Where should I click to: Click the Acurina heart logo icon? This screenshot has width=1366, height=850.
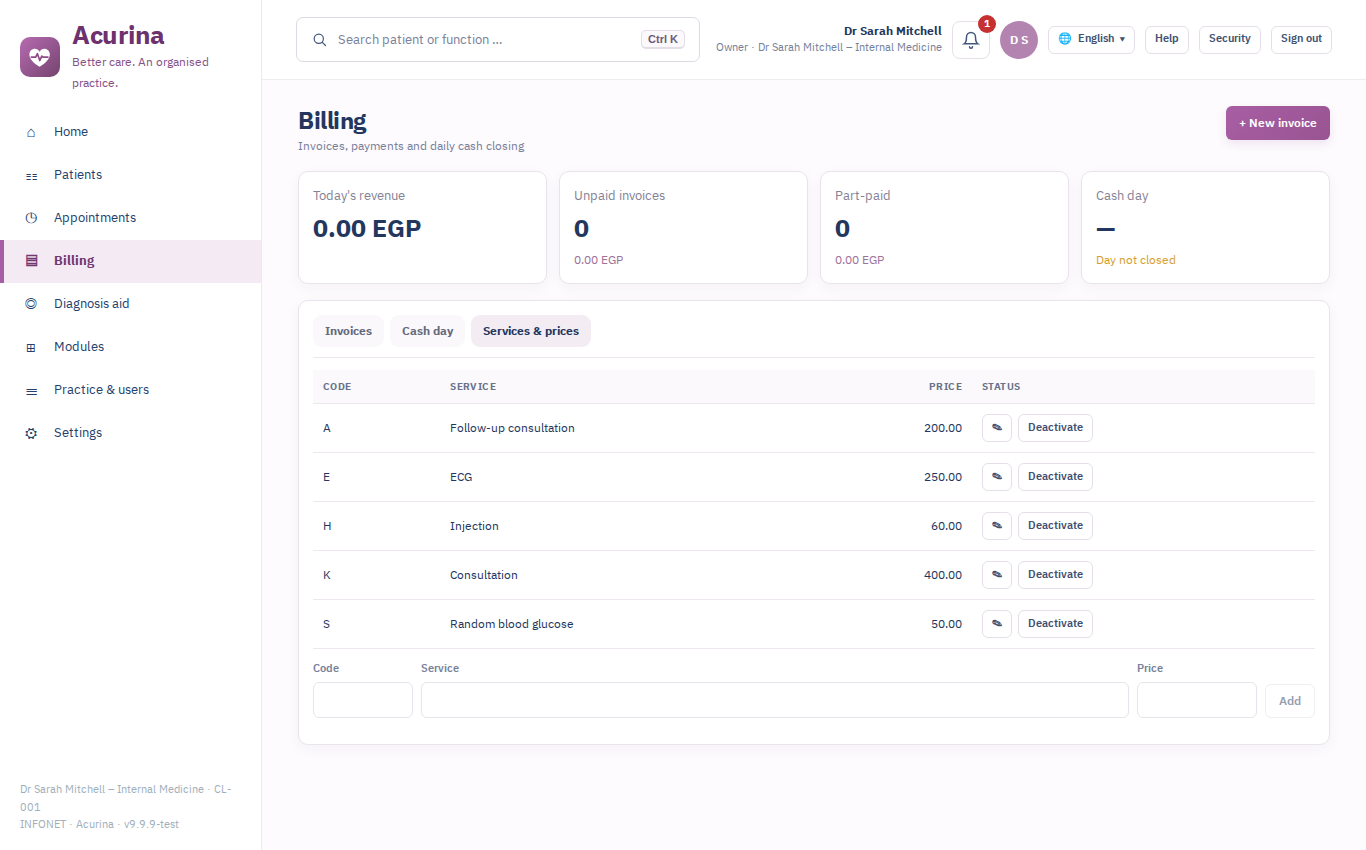[40, 57]
